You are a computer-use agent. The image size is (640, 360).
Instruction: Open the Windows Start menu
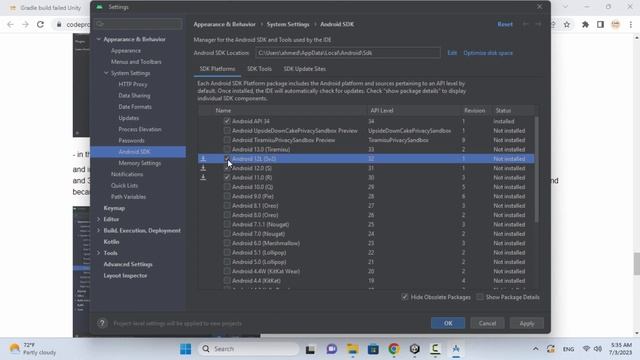pos(185,349)
